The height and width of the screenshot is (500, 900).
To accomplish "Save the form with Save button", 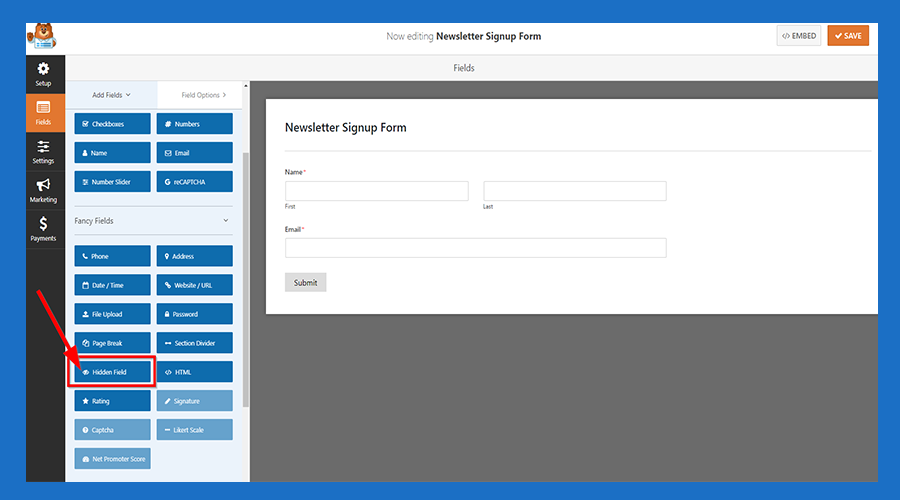I will coord(848,36).
